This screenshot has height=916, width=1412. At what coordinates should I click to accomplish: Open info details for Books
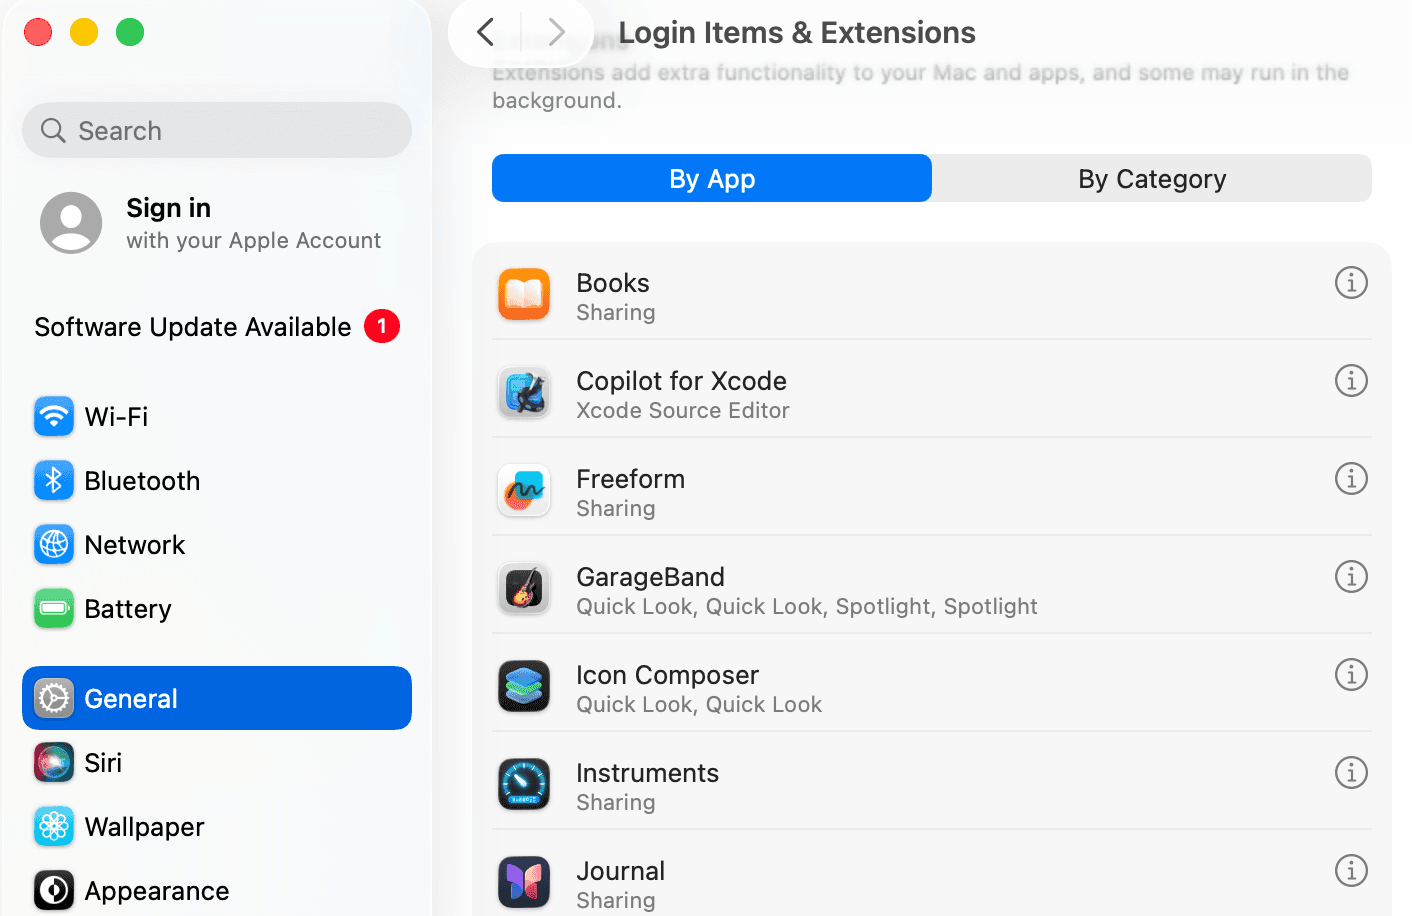pyautogui.click(x=1351, y=283)
